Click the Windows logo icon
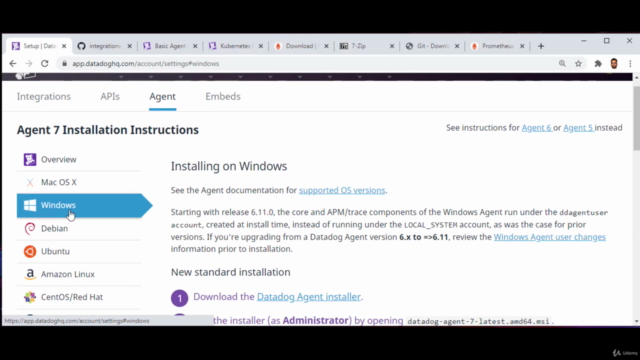 tap(30, 205)
